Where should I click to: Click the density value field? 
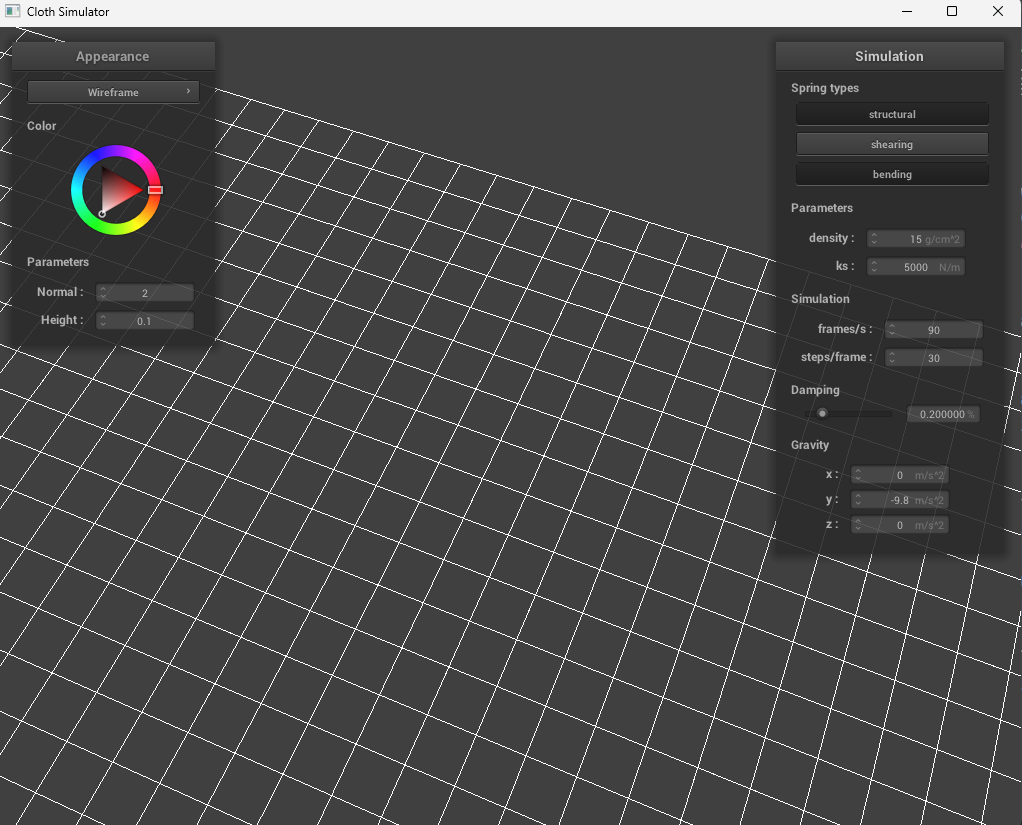916,239
